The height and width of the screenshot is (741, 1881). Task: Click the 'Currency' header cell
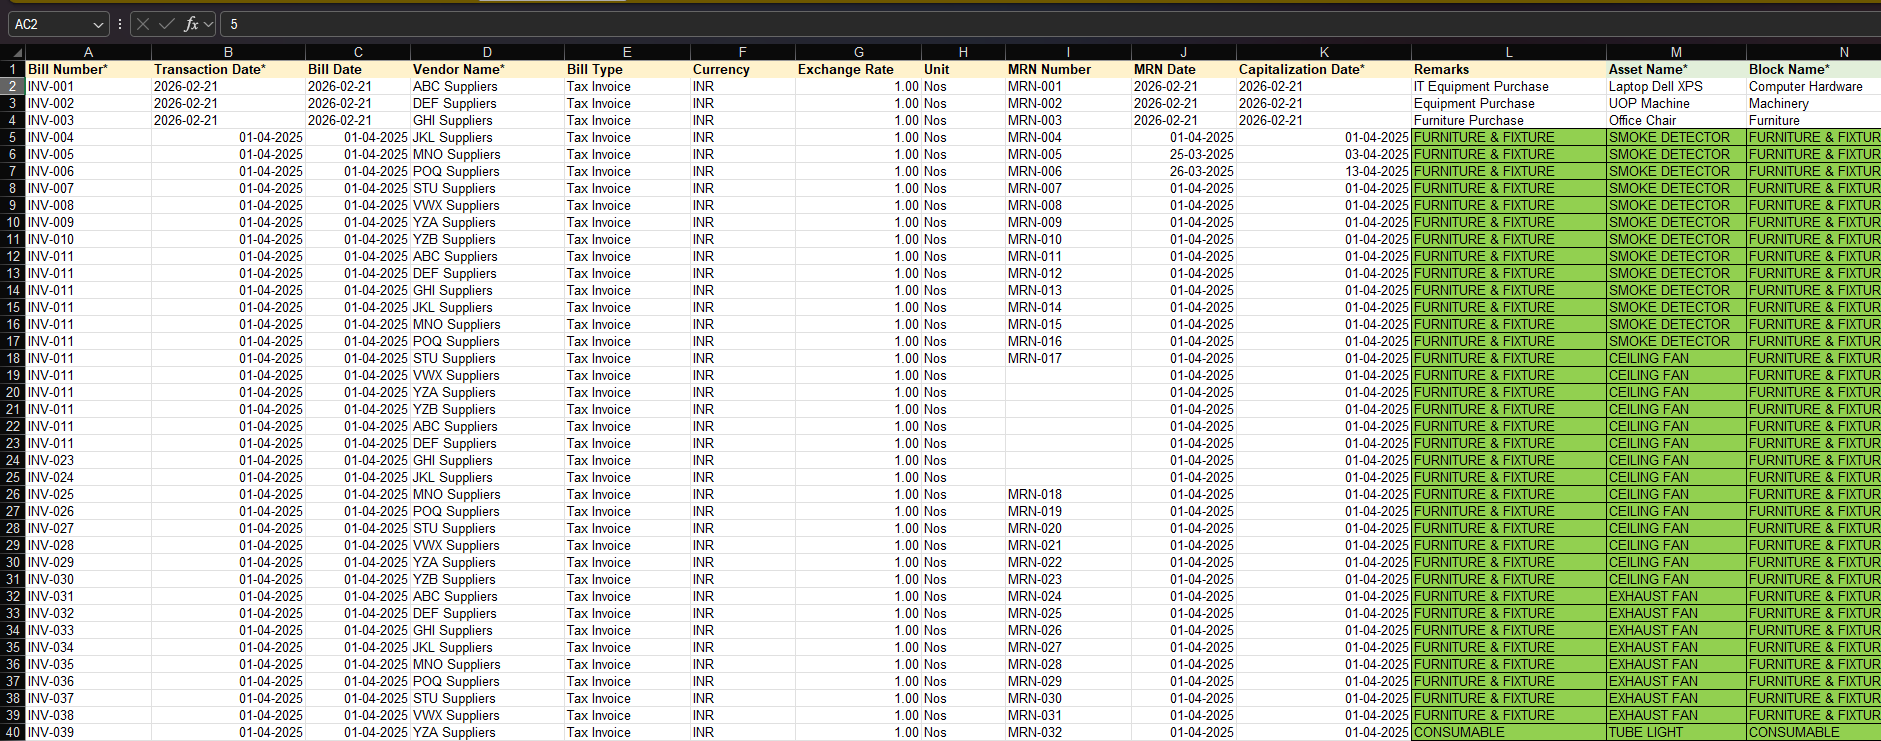(742, 69)
